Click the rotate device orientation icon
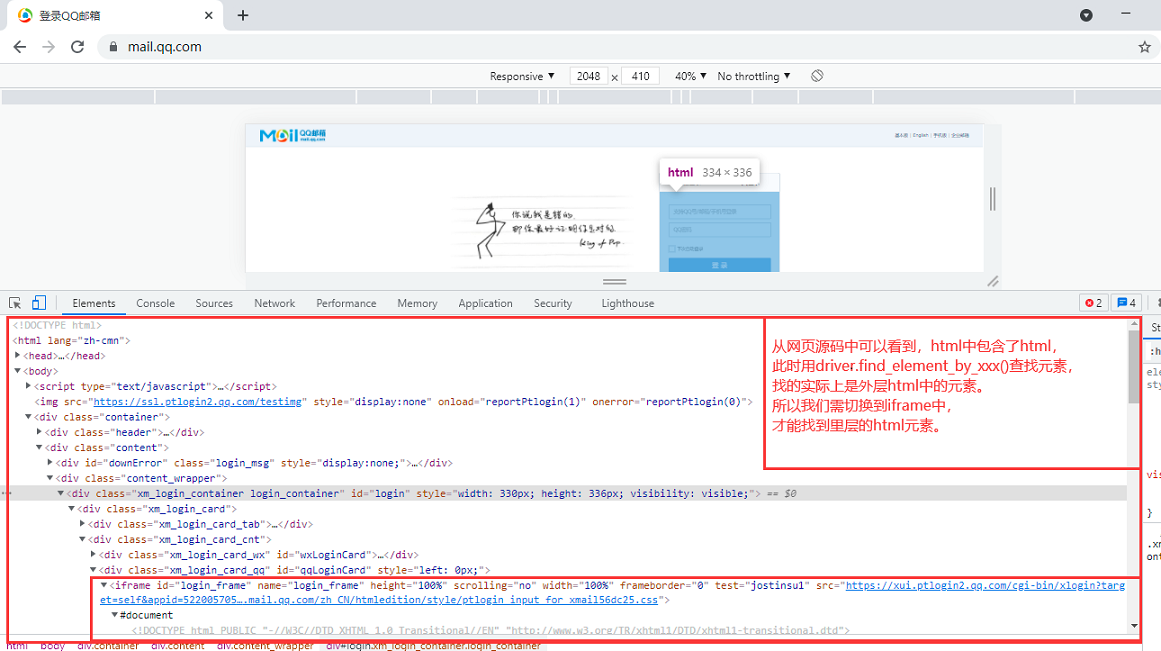 coord(817,76)
